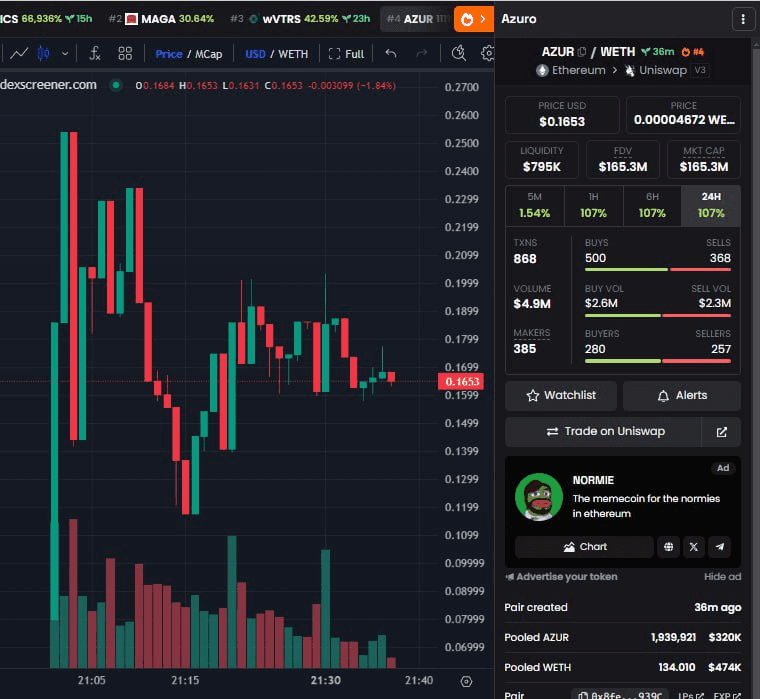Select the line chart type icon
Screen dimensions: 760x699
(18, 53)
